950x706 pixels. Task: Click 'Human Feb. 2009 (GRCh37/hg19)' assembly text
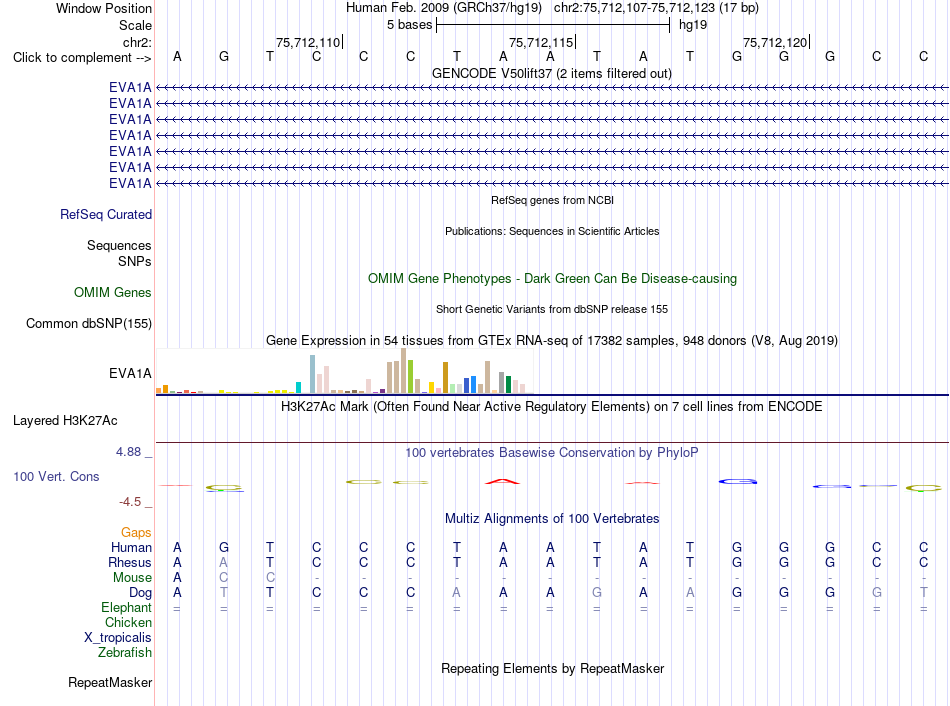443,8
